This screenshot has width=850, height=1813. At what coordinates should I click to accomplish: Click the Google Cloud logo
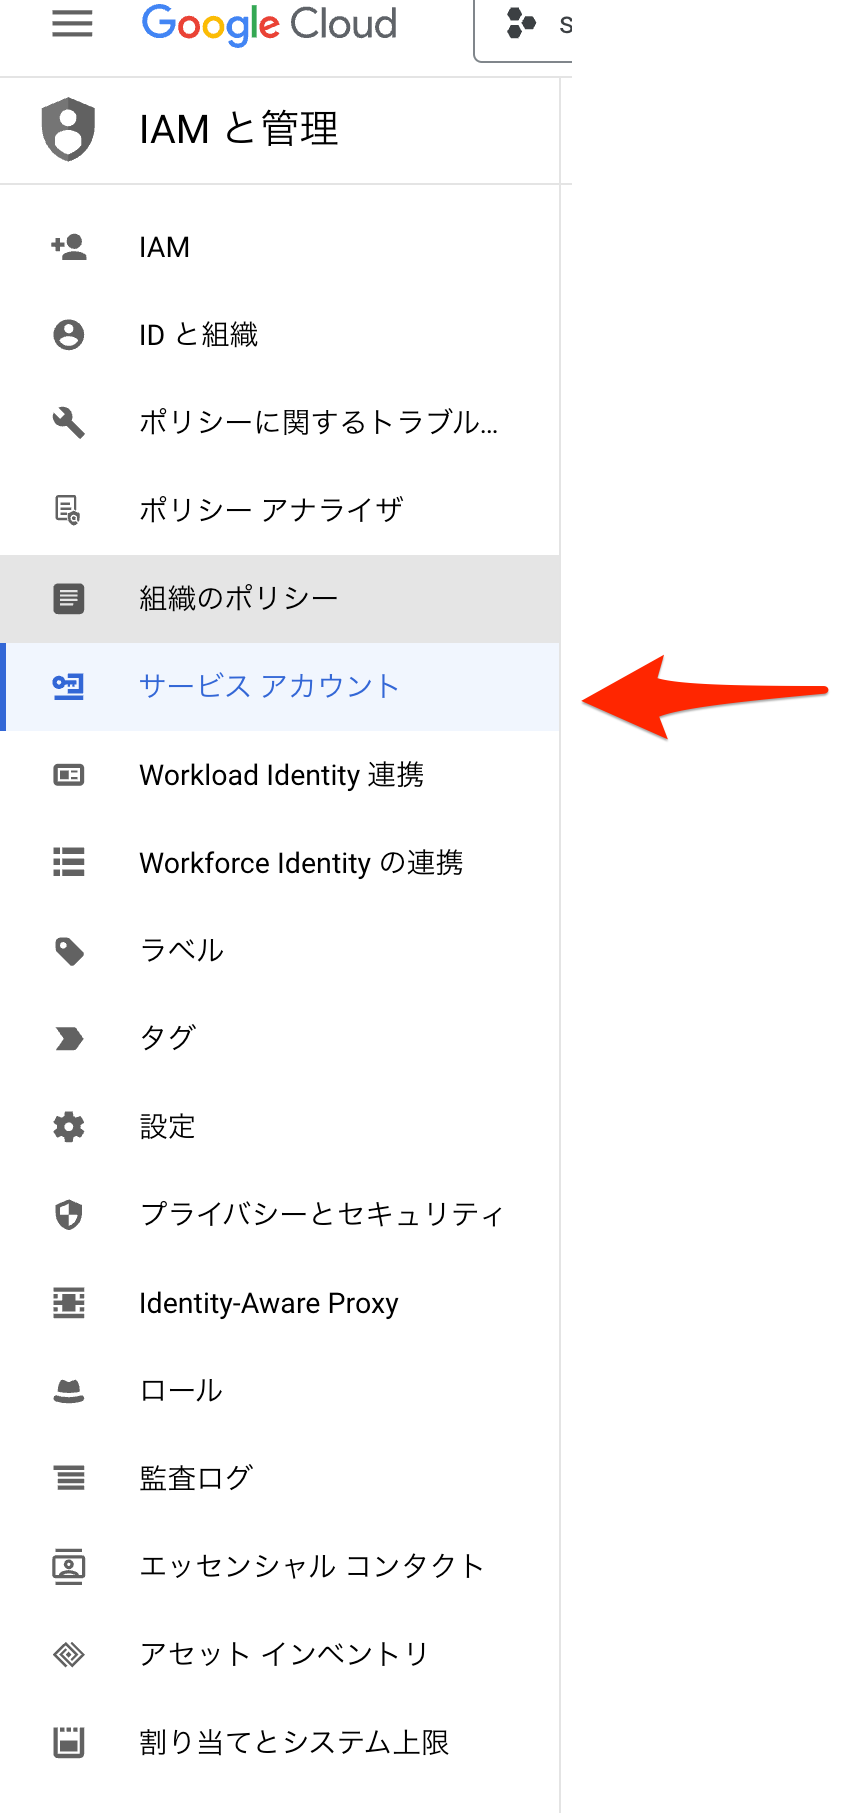tap(269, 25)
